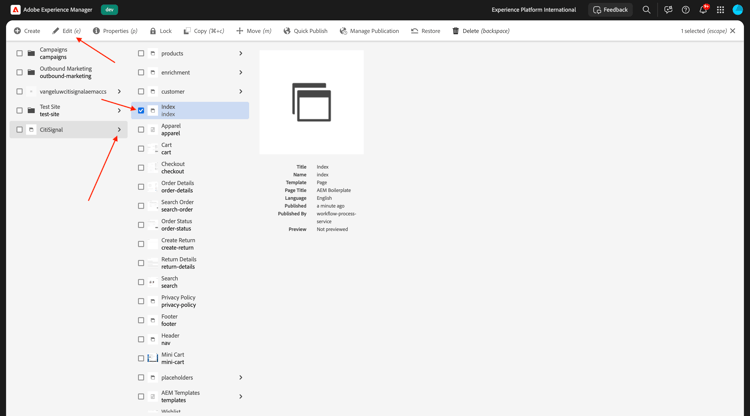Select the Header nav row

pyautogui.click(x=190, y=339)
